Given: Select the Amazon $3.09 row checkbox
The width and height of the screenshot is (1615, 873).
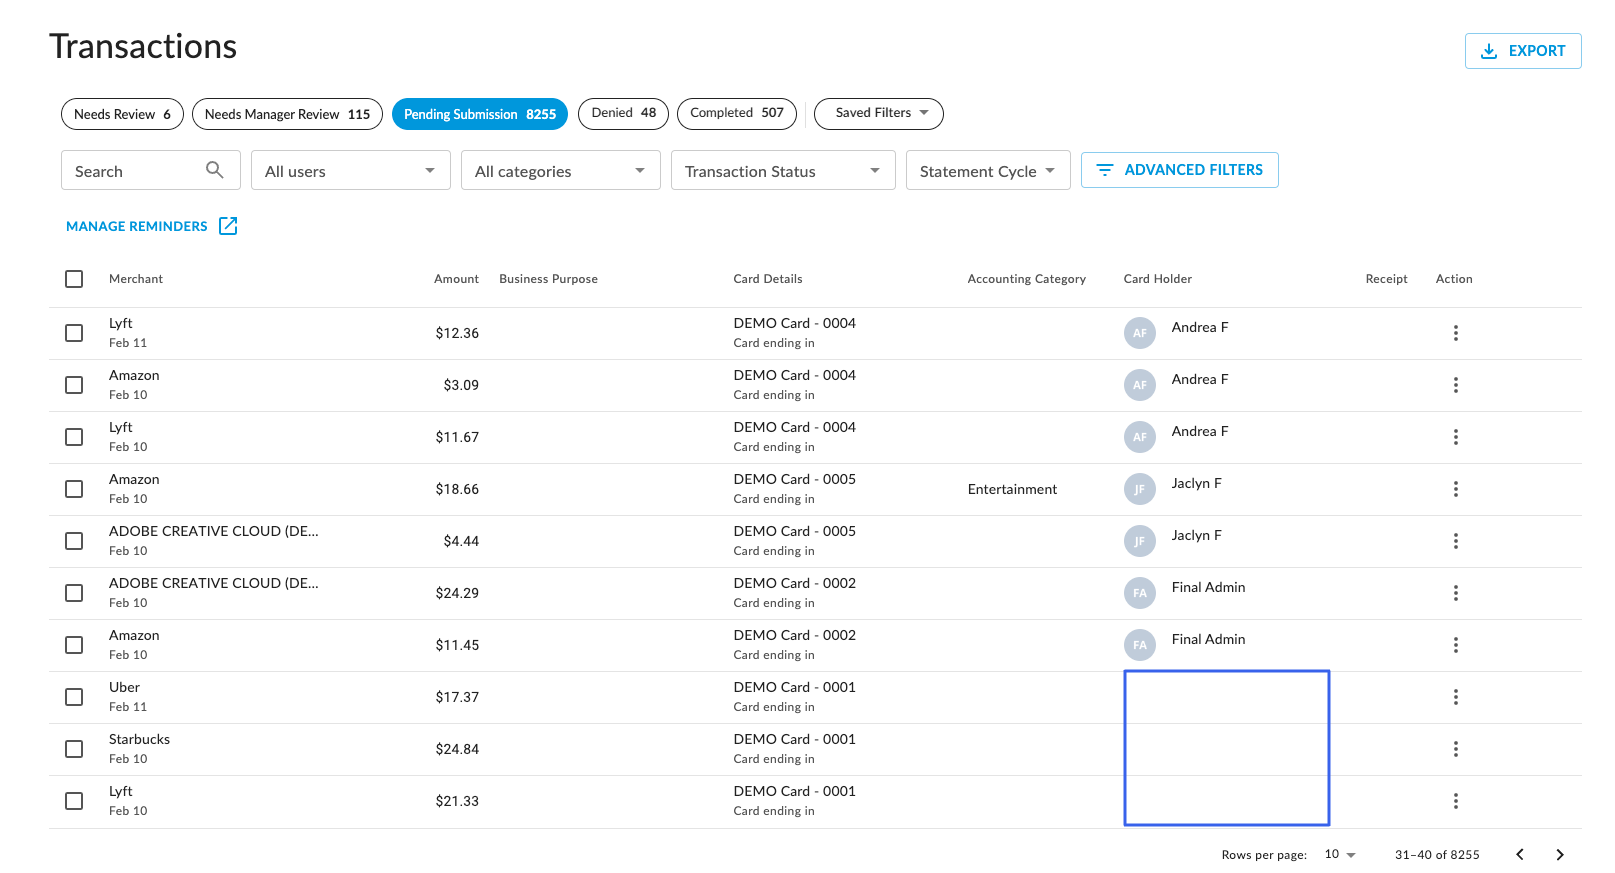Looking at the screenshot, I should pos(74,385).
